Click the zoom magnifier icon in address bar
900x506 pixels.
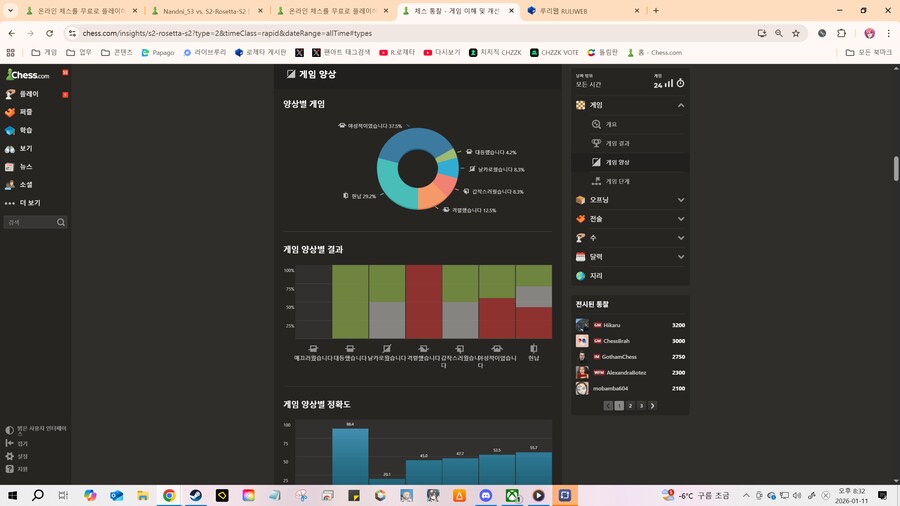click(778, 33)
